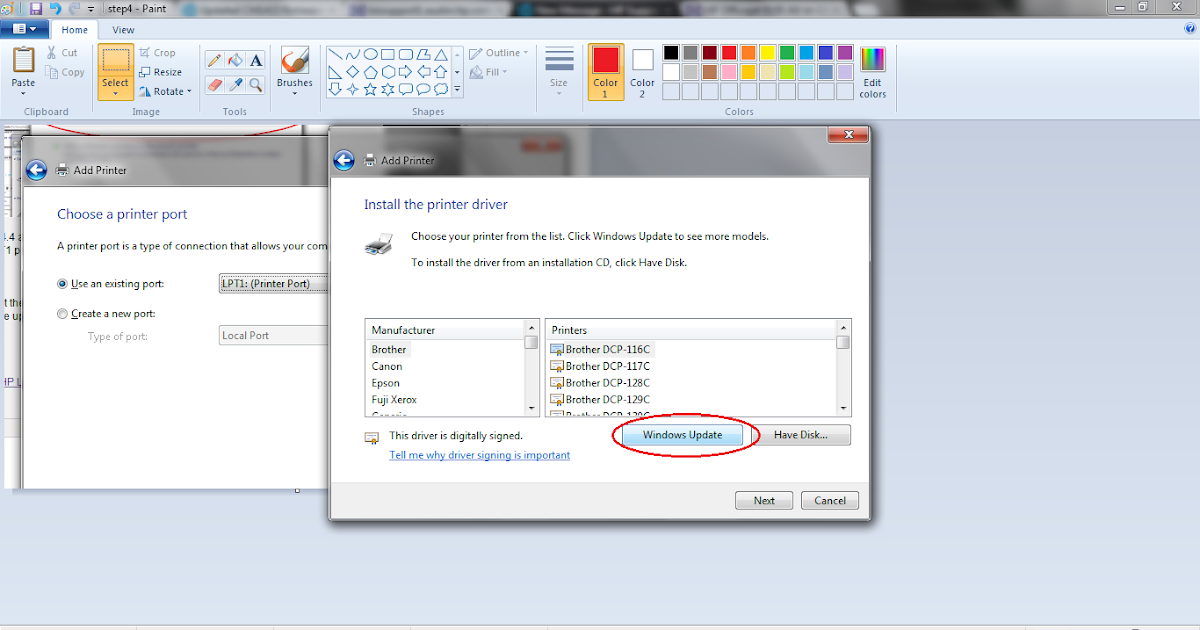Select the Pencil tool
This screenshot has height=630, width=1200.
pos(214,60)
